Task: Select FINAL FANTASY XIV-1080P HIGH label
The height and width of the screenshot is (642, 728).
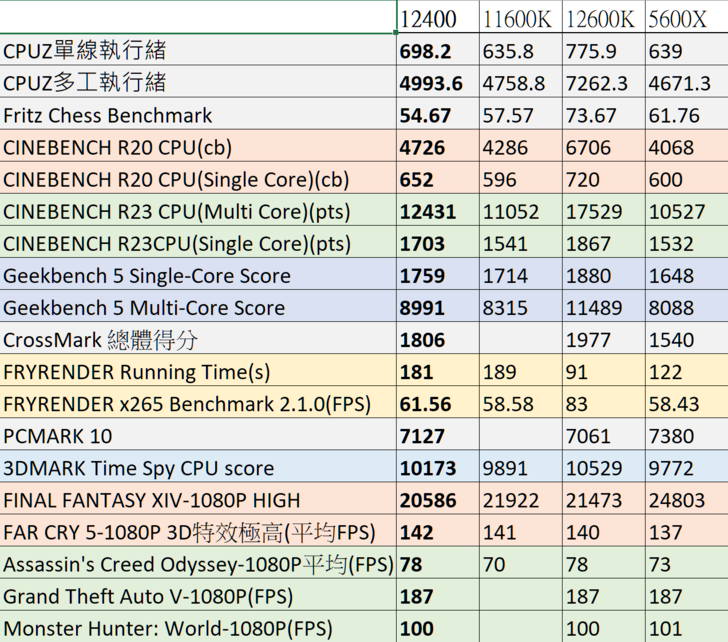Action: 198,498
